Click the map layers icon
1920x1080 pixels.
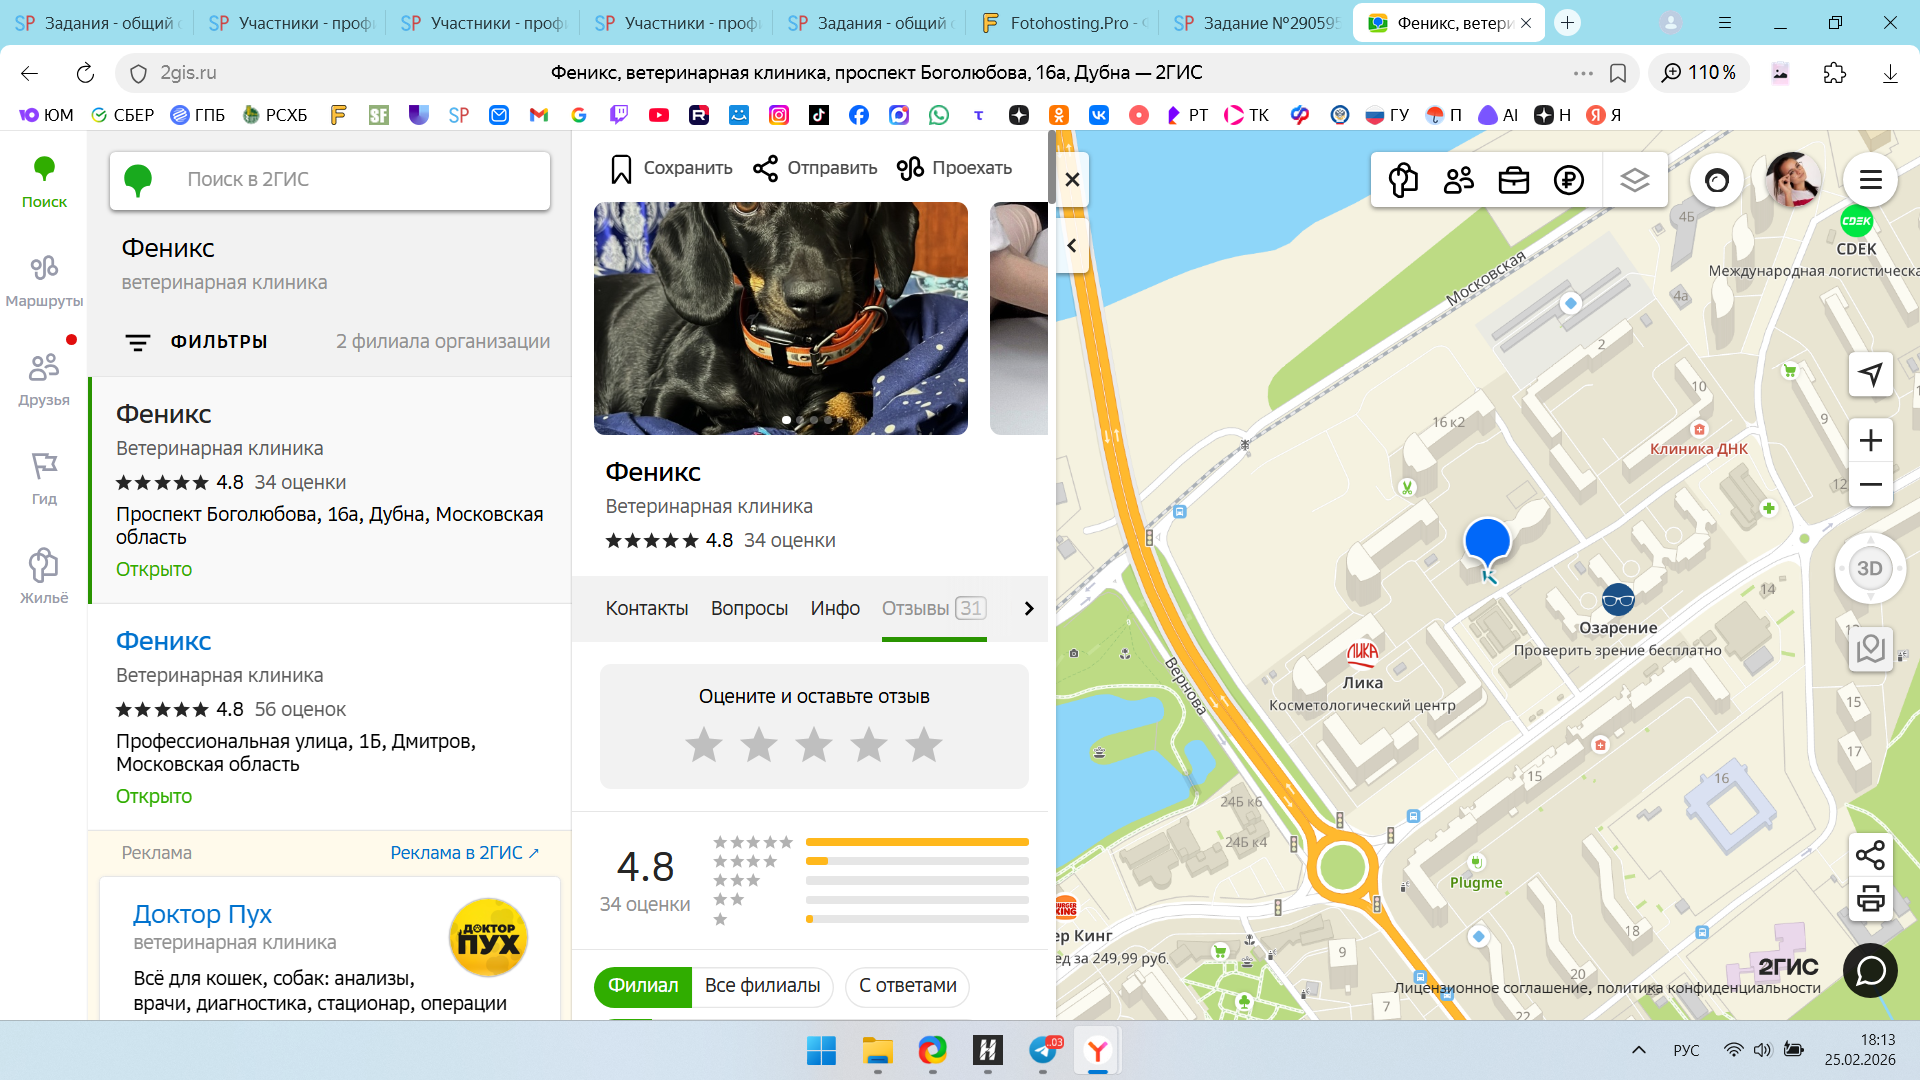[1634, 180]
